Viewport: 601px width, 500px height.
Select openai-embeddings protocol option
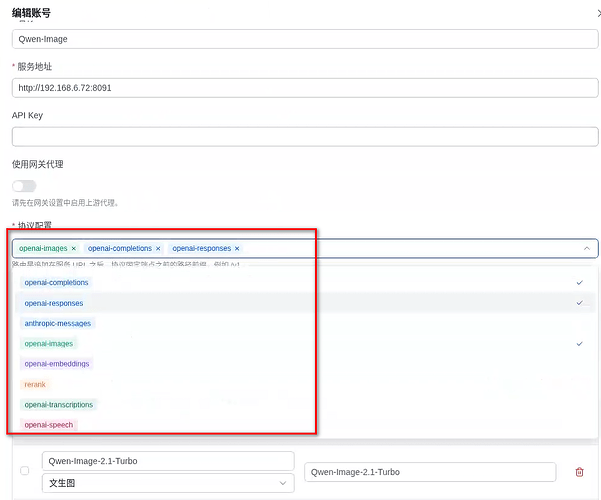pyautogui.click(x=305, y=364)
